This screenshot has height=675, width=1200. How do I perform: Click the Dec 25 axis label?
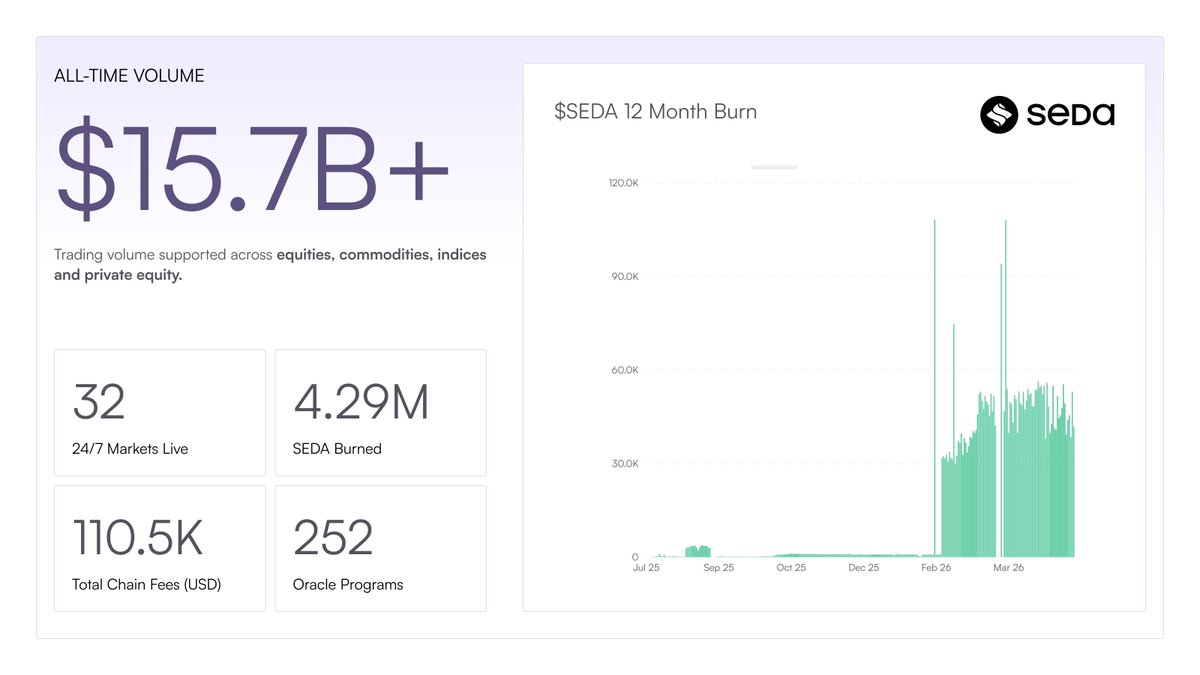(x=864, y=568)
